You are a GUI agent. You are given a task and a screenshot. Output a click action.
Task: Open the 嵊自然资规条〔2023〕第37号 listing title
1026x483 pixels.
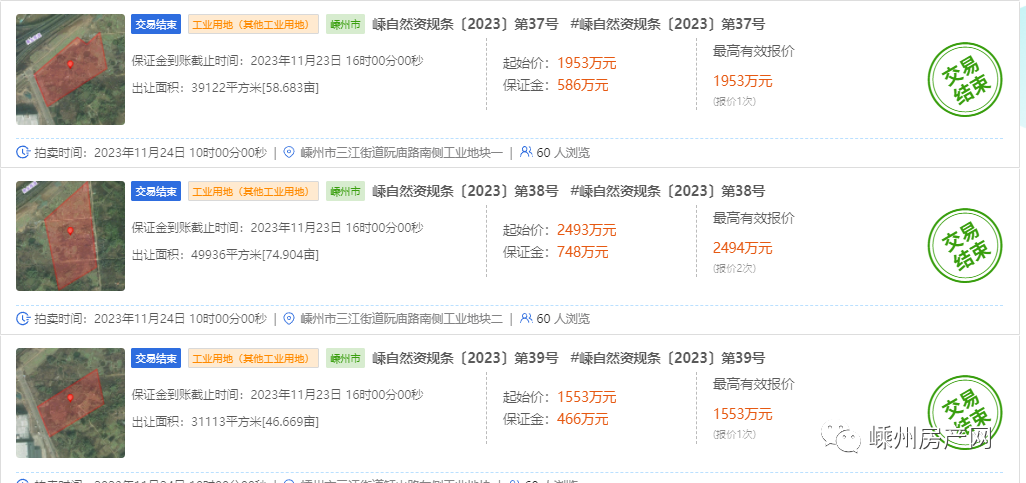coord(465,24)
